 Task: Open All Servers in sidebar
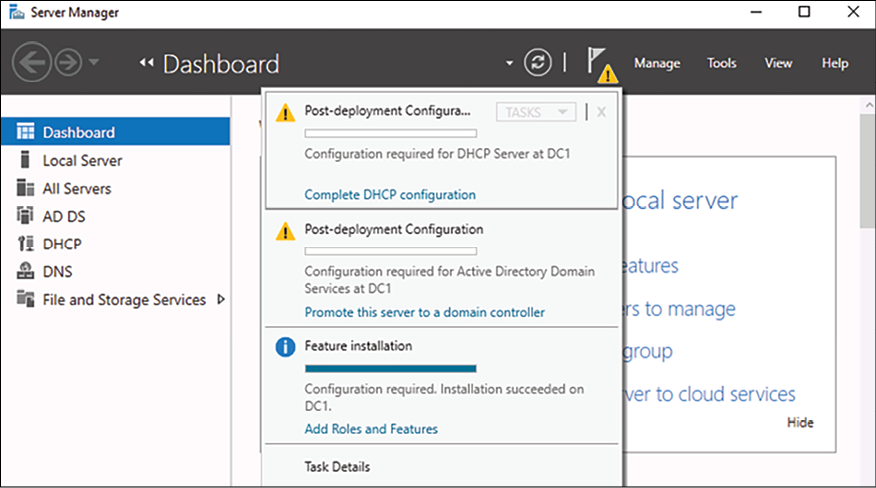pyautogui.click(x=77, y=188)
